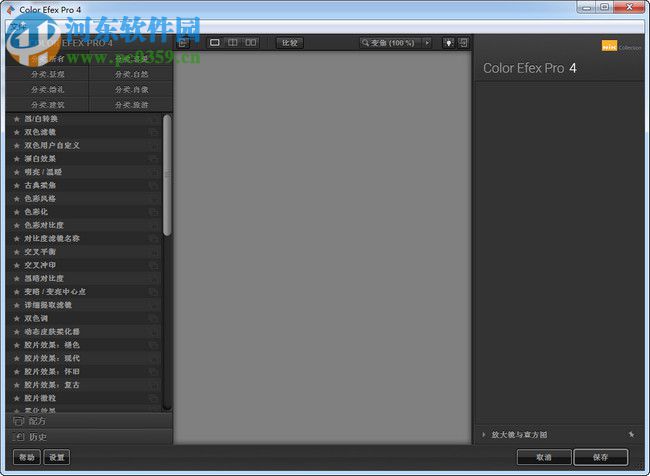
Task: Open the 设置 settings button
Action: [x=57, y=457]
